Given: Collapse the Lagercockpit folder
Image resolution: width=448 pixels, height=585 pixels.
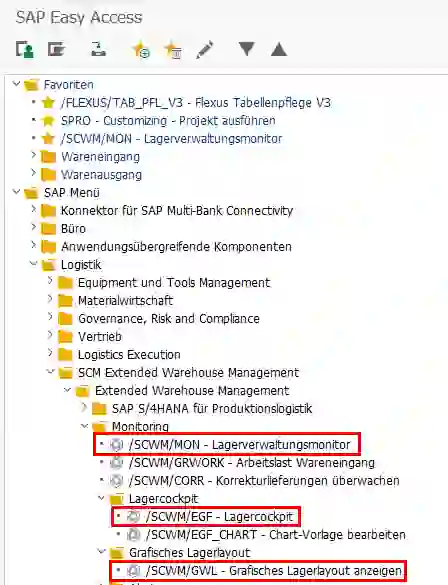Looking at the screenshot, I should (x=101, y=497).
